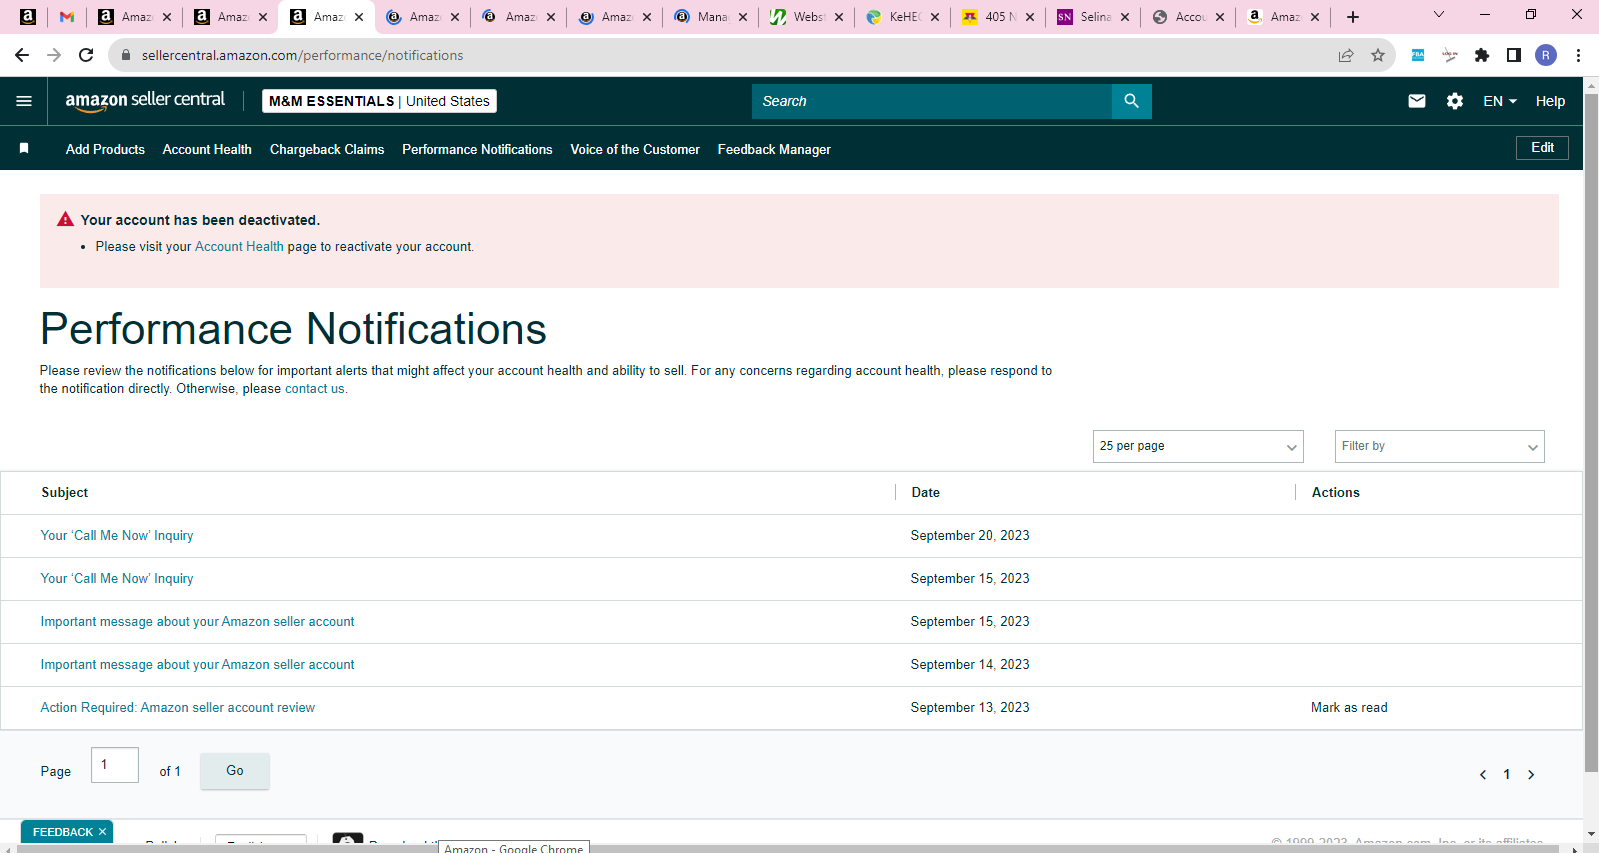This screenshot has height=853, width=1599.
Task: Open Action Required: Amazon seller account review
Action: coord(177,708)
